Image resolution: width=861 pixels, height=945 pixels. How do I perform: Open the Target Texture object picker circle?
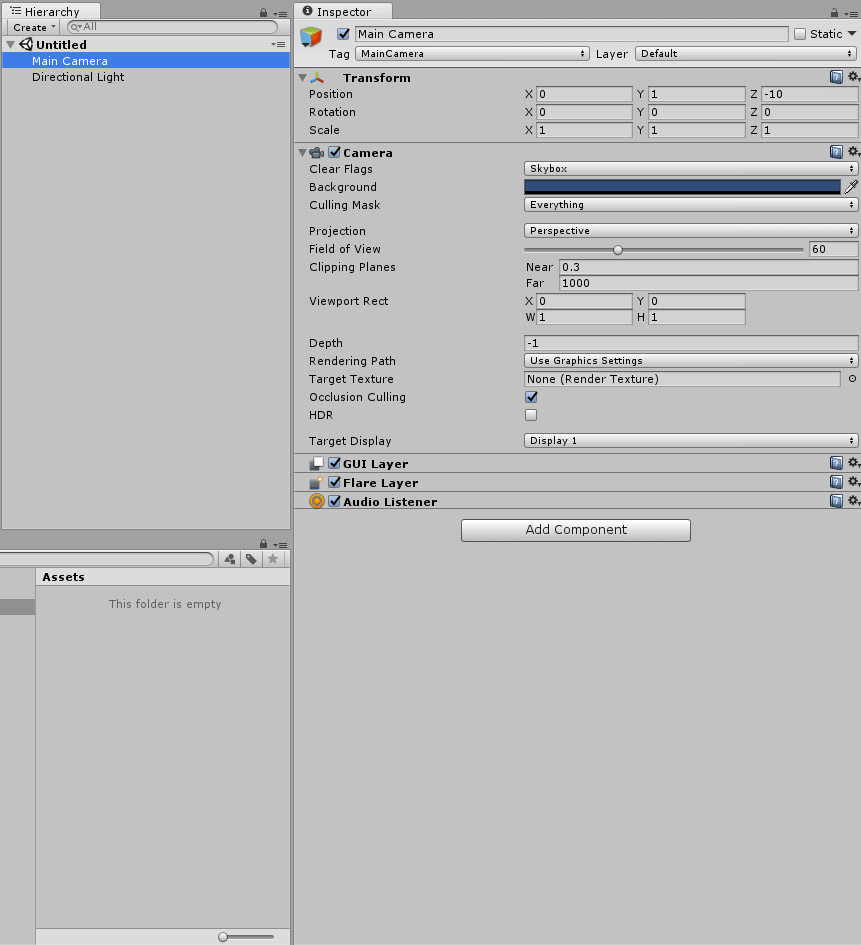tap(852, 378)
